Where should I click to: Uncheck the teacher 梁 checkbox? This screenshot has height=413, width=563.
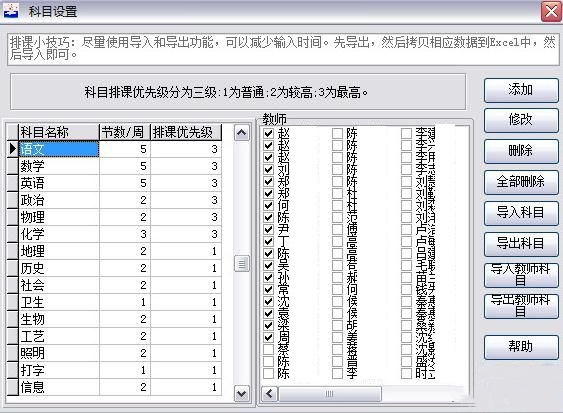[269, 325]
